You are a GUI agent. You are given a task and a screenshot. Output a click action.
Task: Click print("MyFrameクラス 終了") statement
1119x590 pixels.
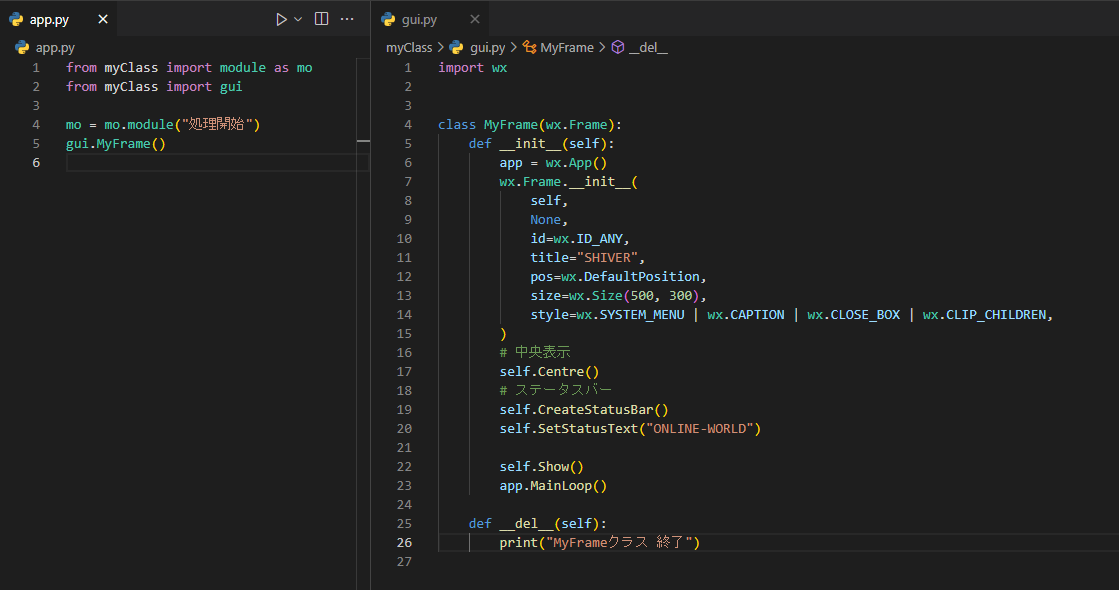coord(599,543)
